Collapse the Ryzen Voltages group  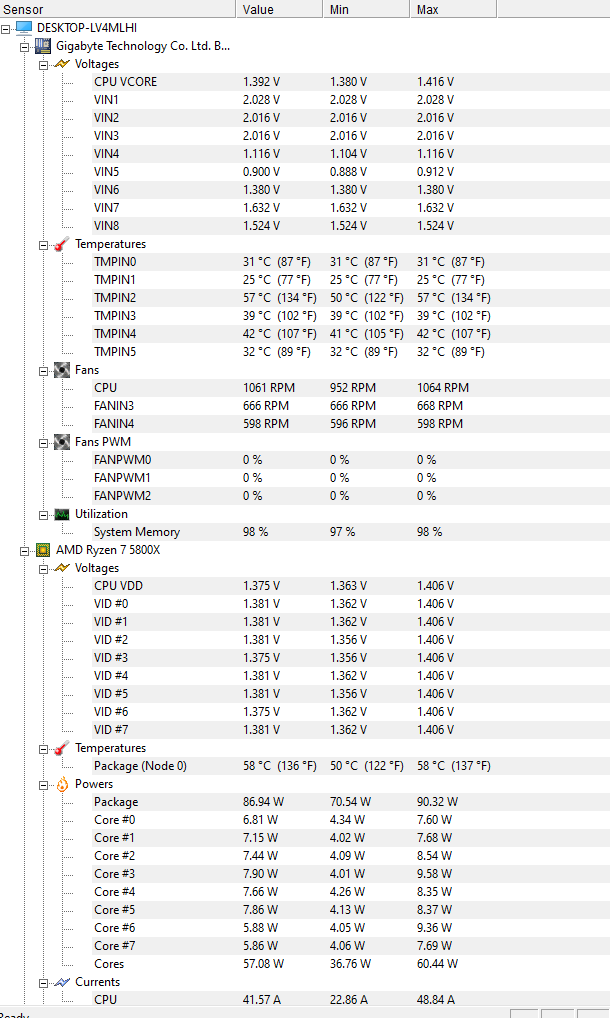click(x=43, y=569)
